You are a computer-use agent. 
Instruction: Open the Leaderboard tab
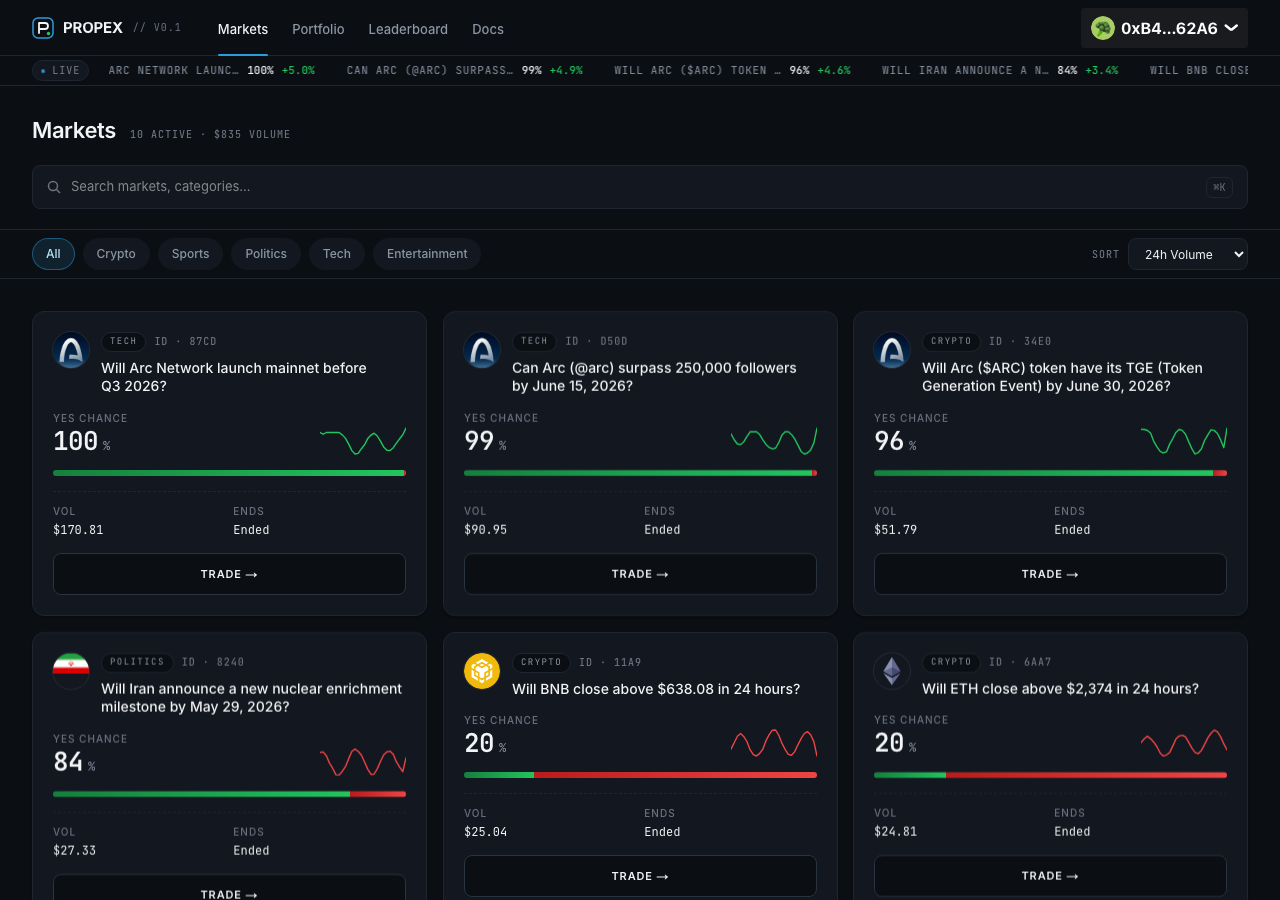click(x=408, y=29)
